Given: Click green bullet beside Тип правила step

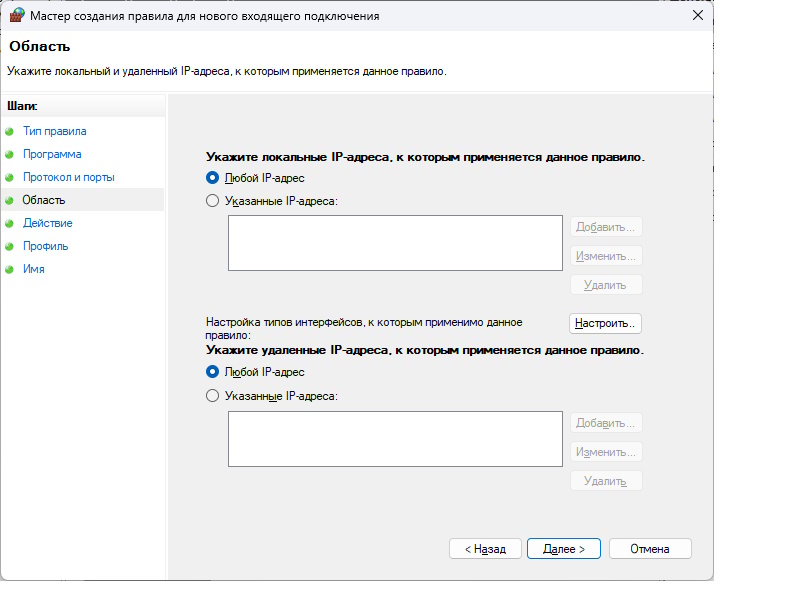Looking at the screenshot, I should tap(10, 131).
